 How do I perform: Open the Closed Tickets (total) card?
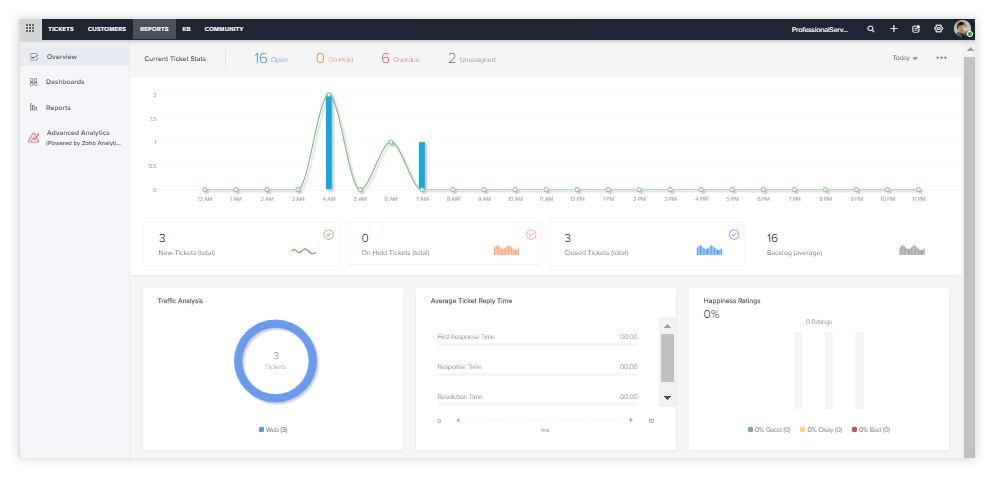[647, 244]
